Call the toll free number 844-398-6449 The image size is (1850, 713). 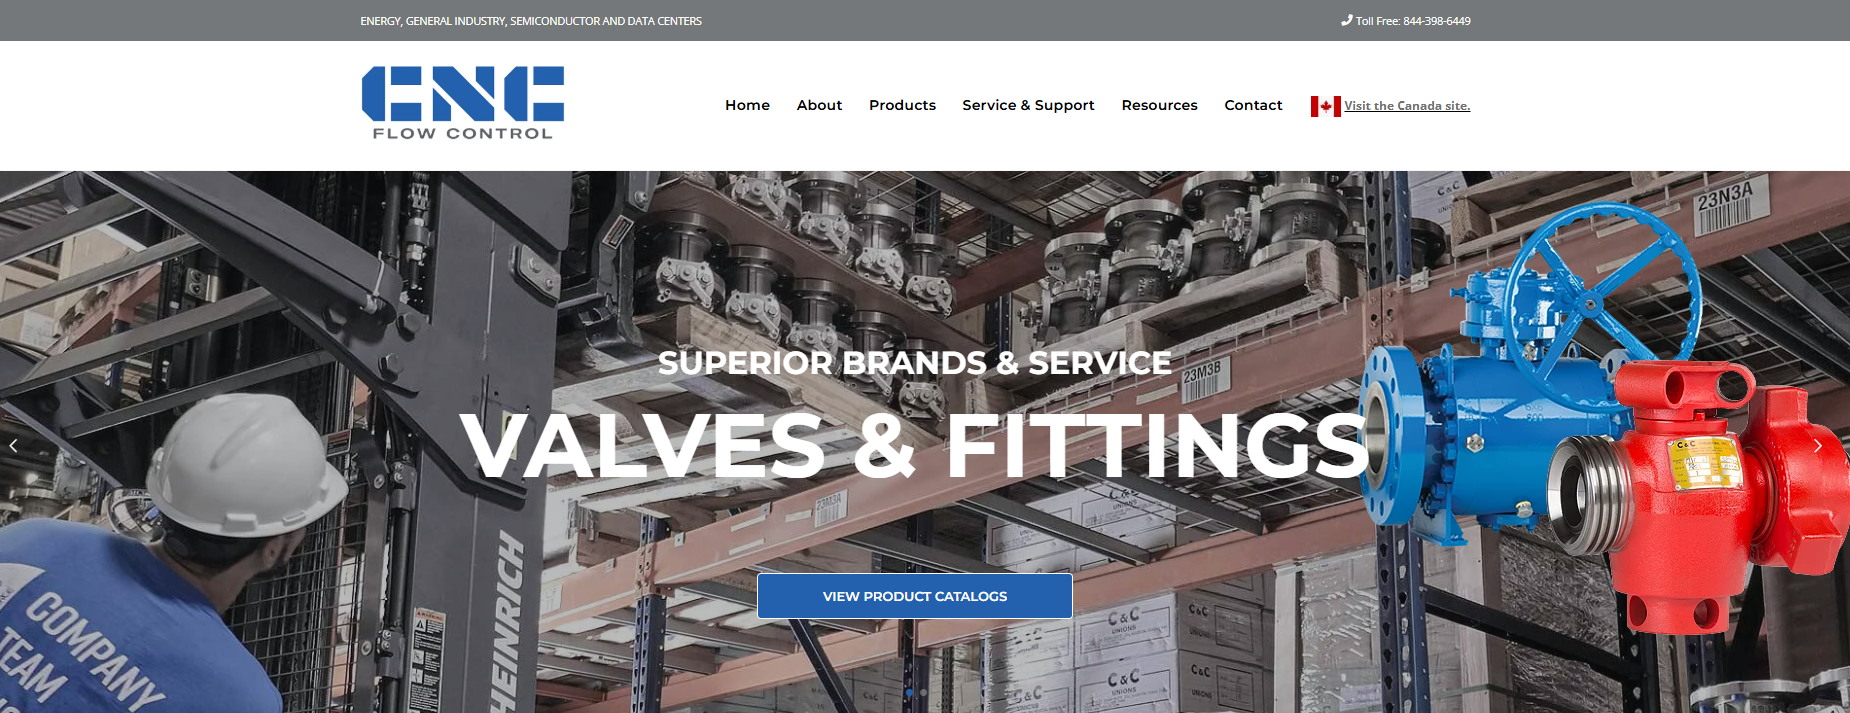pyautogui.click(x=1436, y=21)
